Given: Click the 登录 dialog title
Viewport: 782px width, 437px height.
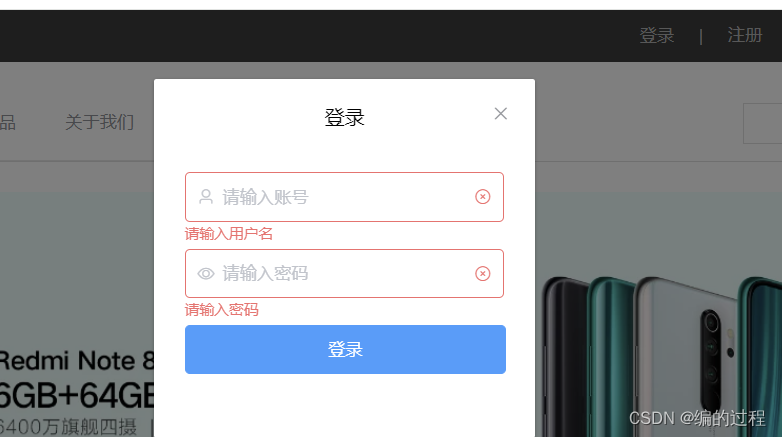Looking at the screenshot, I should (344, 118).
